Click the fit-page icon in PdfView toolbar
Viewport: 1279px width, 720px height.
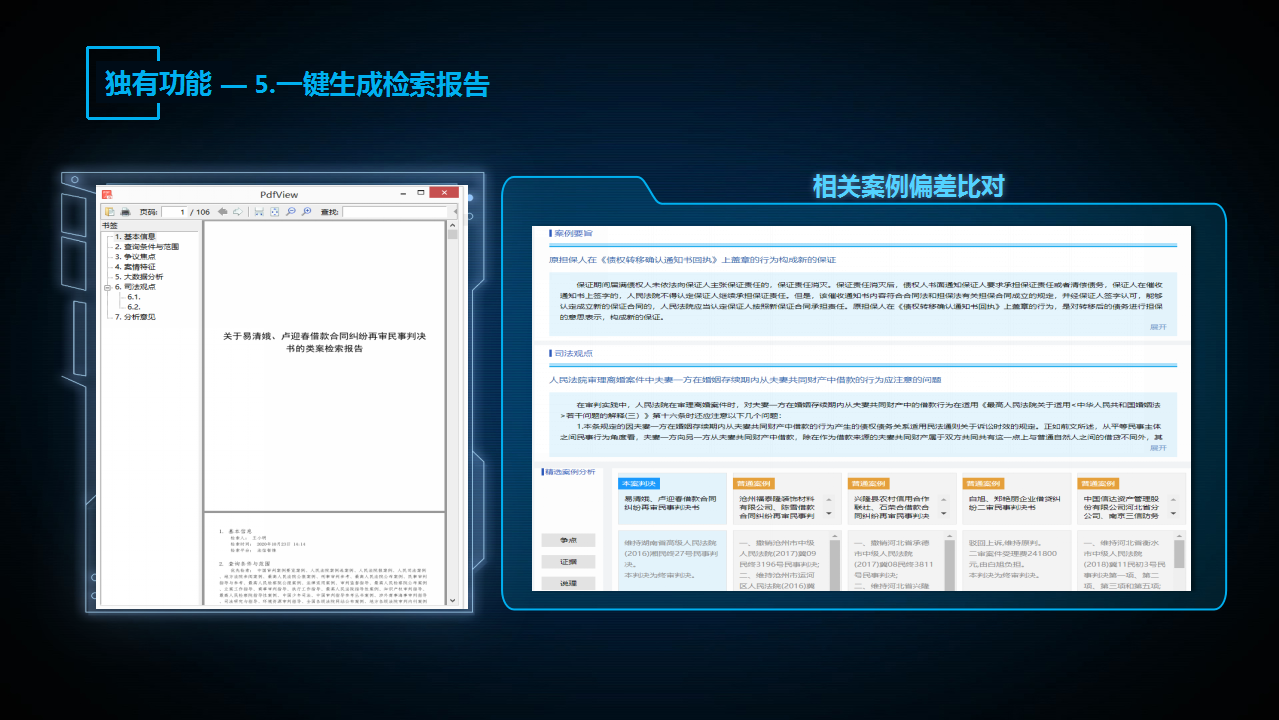[x=274, y=212]
